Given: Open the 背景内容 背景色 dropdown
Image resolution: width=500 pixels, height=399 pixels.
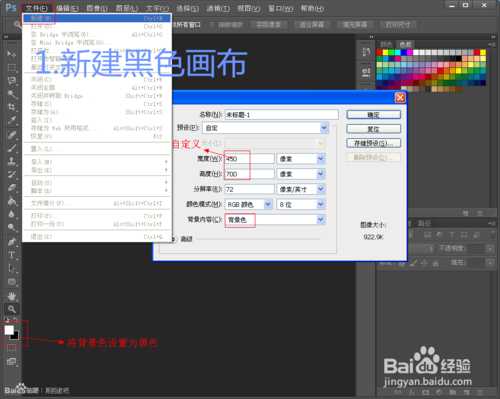Looking at the screenshot, I should 321,220.
